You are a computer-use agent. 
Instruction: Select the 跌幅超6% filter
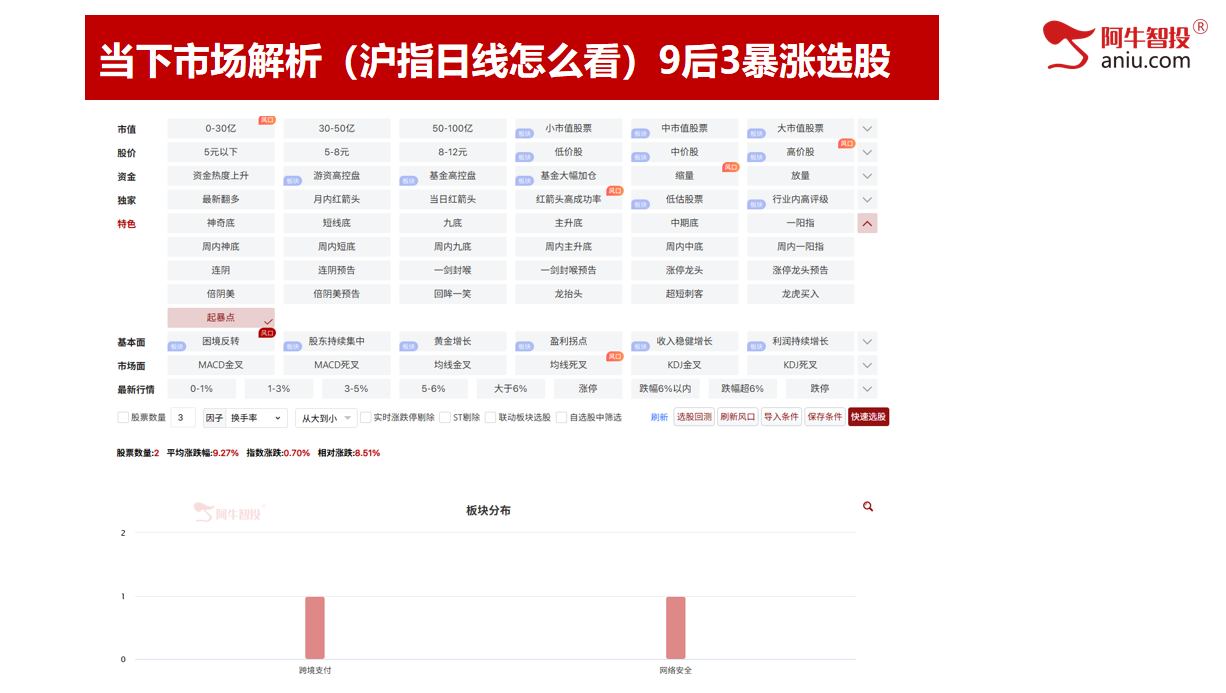point(743,389)
